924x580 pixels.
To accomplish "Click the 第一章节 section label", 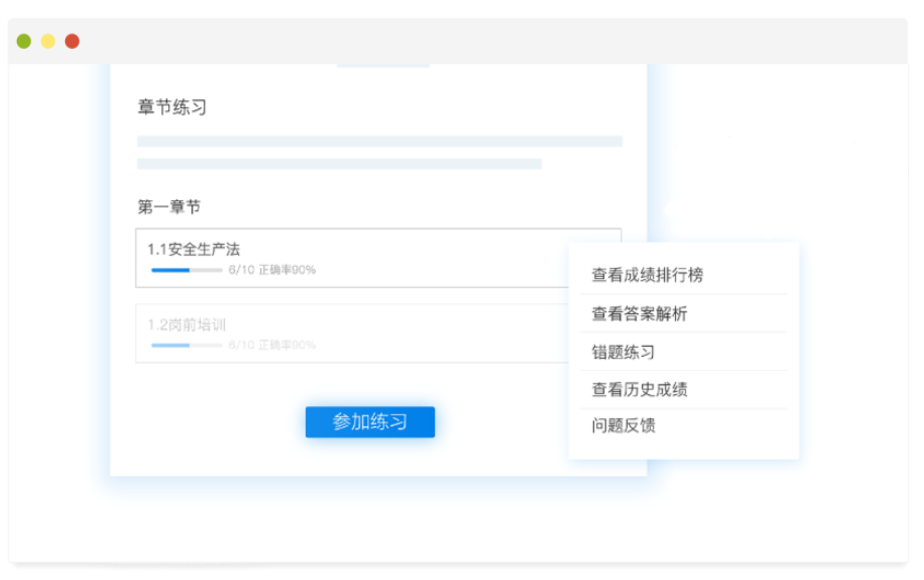I will 169,207.
